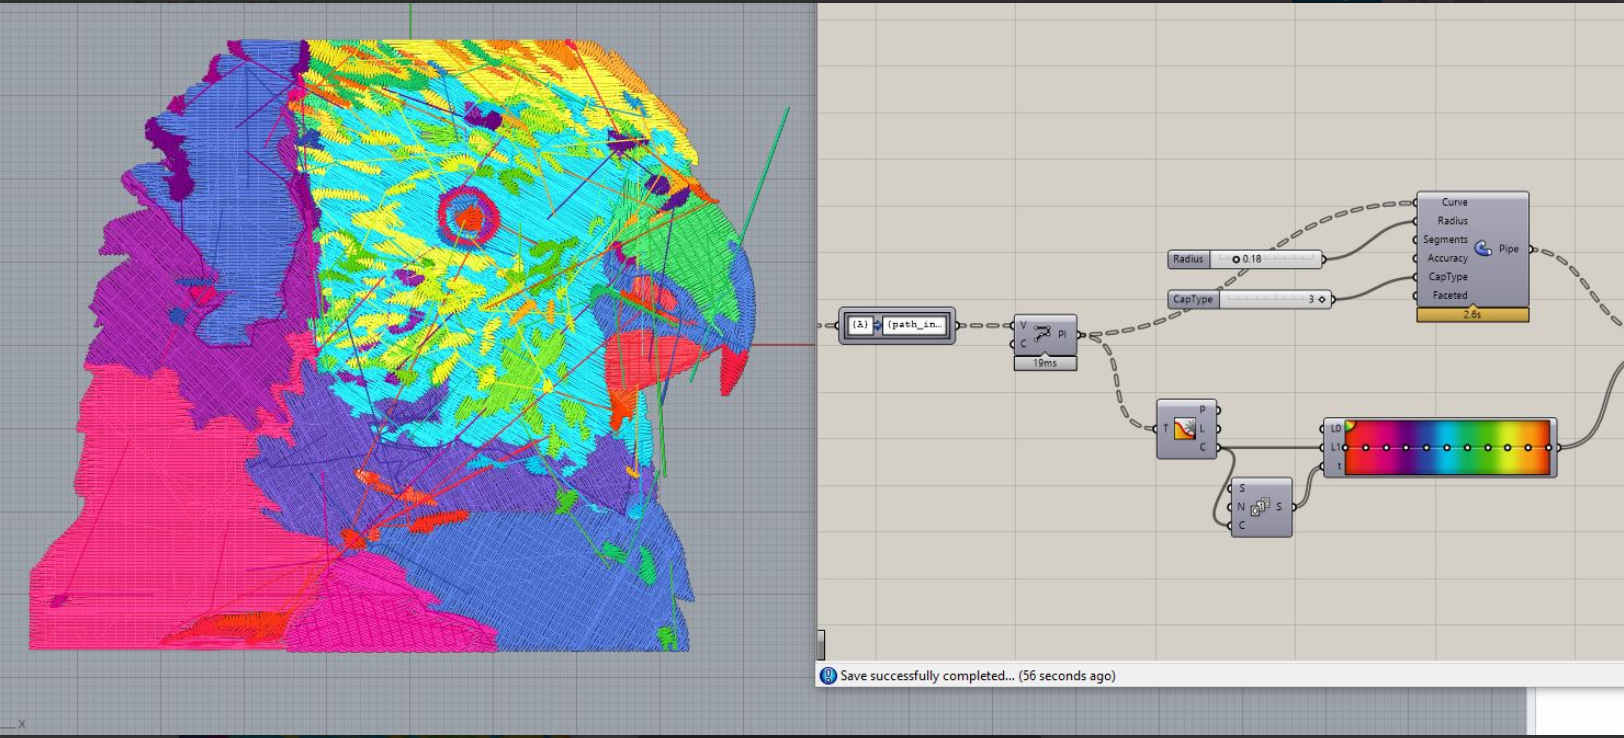Click the leftmost grip on the gradient
This screenshot has height=738, width=1624.
[1346, 447]
